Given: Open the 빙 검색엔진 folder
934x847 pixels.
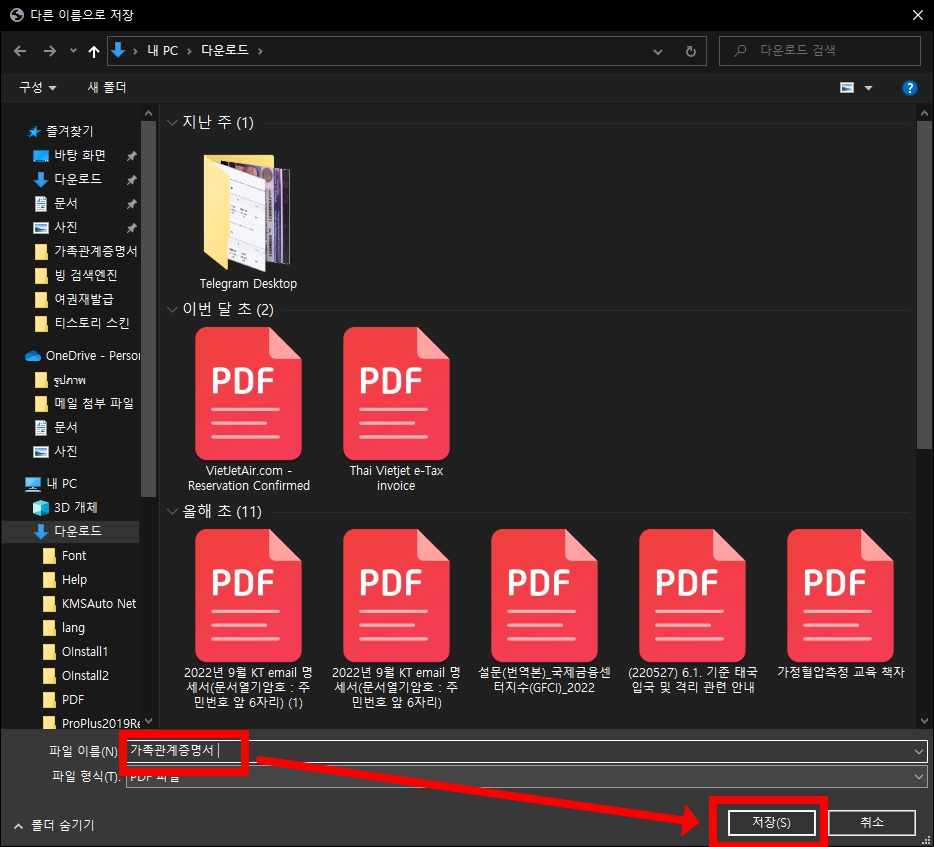Looking at the screenshot, I should click(x=85, y=275).
